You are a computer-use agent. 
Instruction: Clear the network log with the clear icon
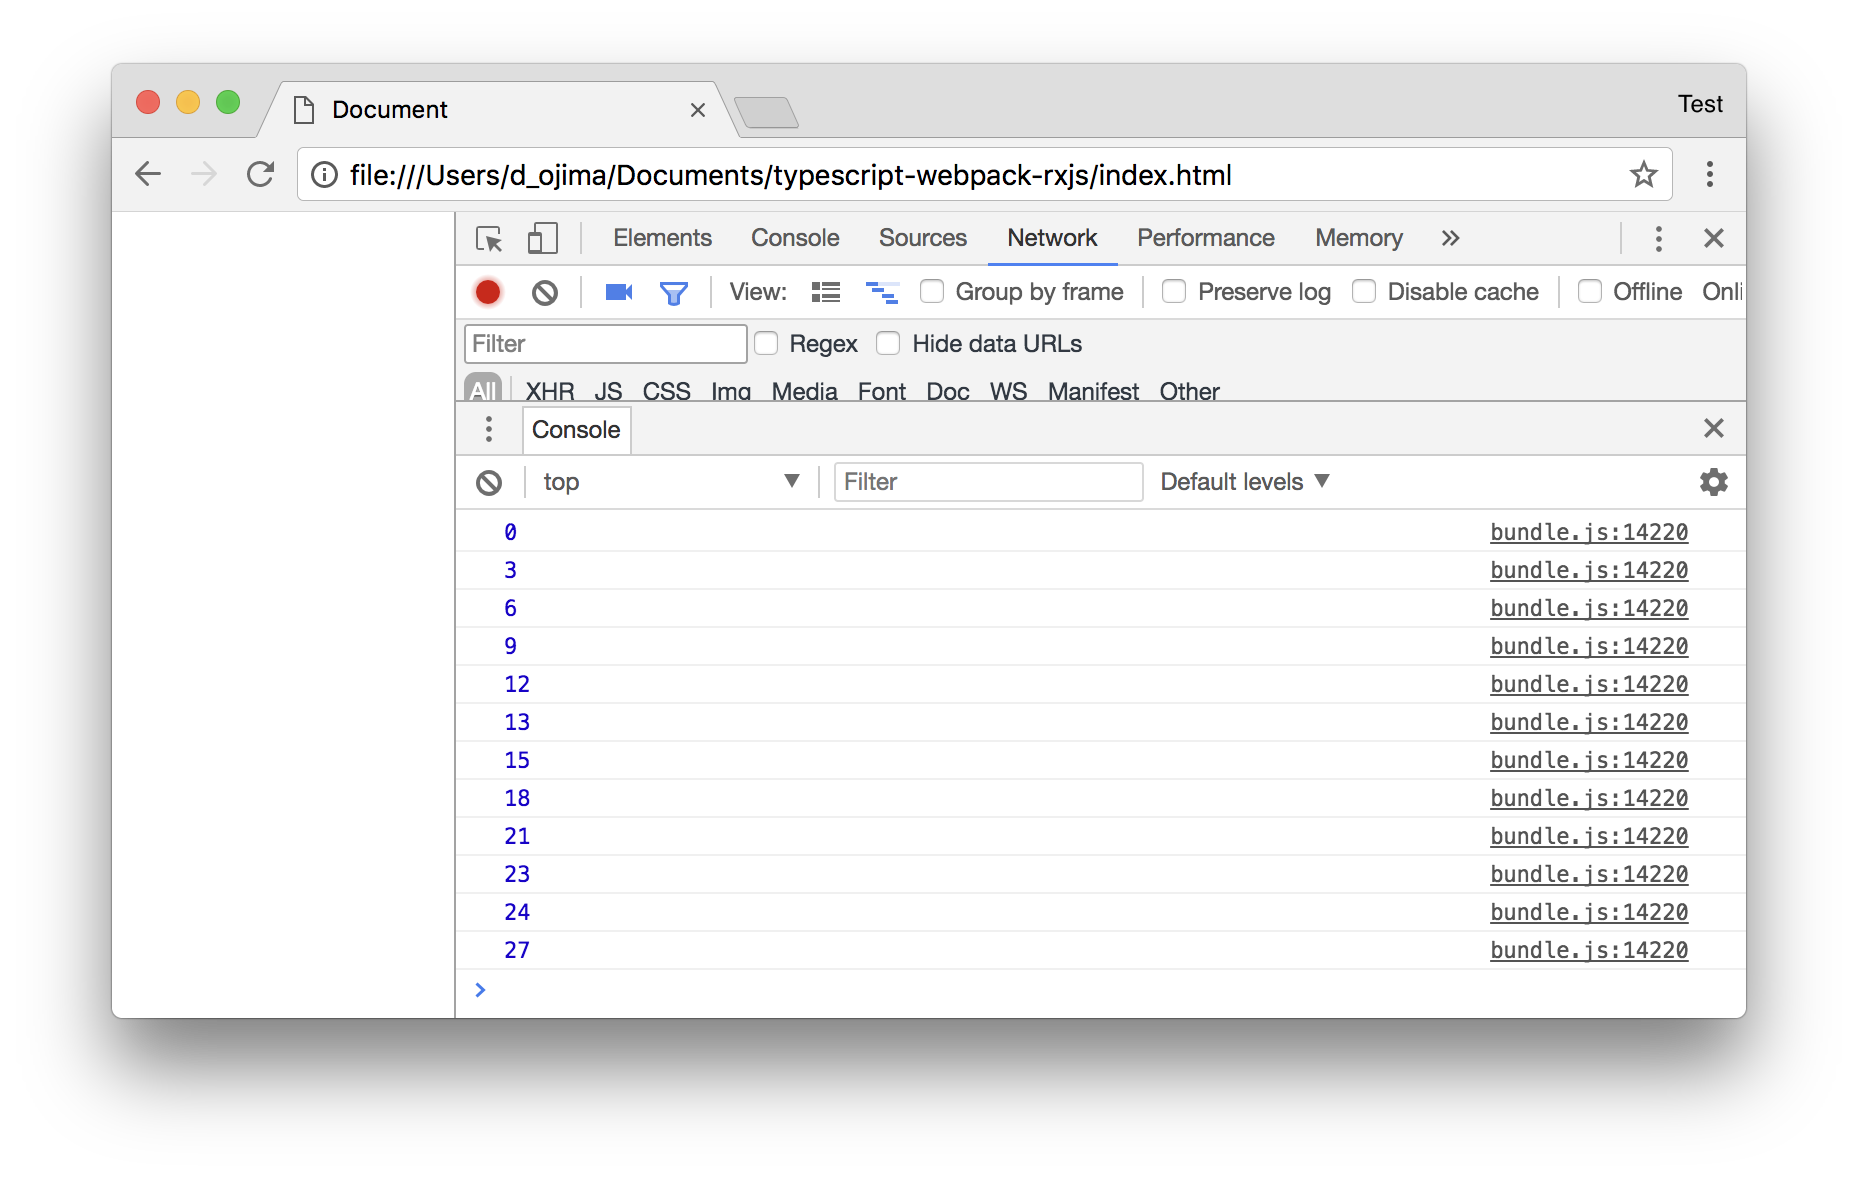click(545, 292)
